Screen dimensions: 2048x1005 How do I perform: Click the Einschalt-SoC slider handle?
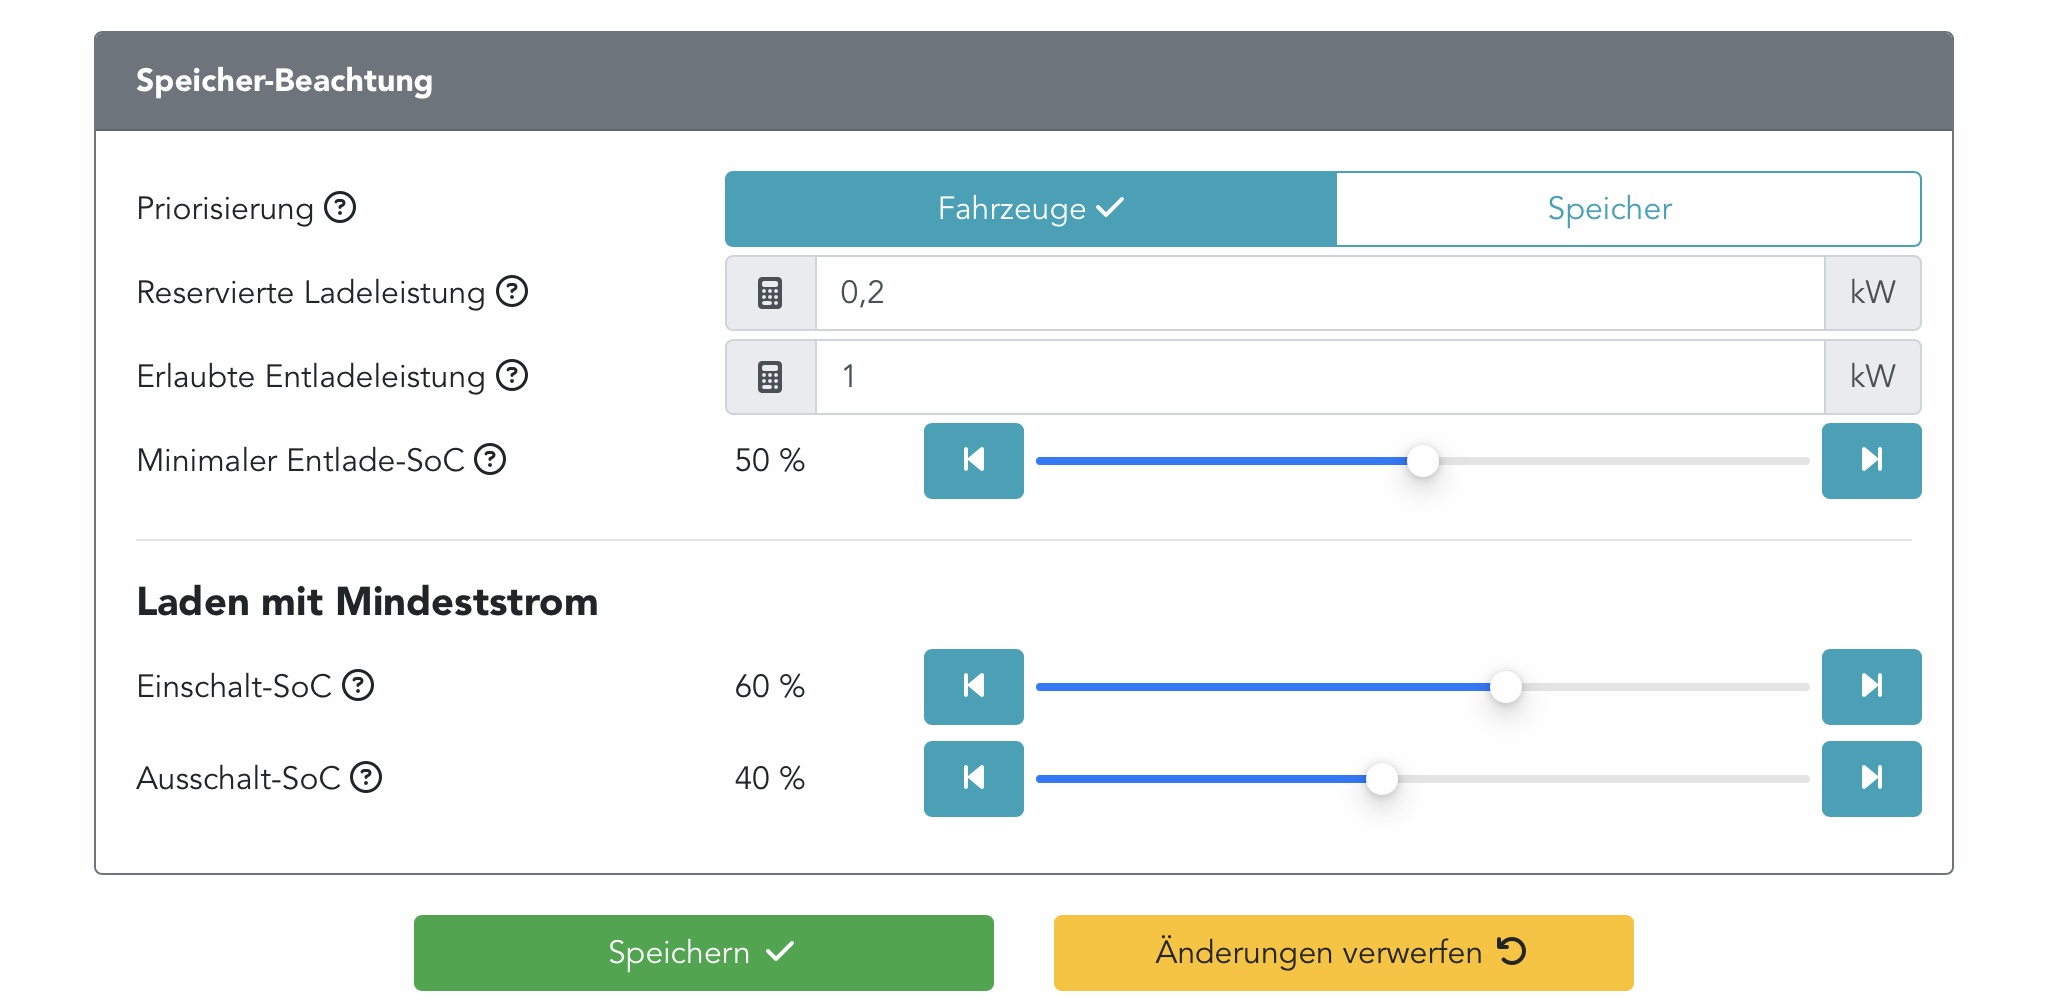click(x=1505, y=687)
